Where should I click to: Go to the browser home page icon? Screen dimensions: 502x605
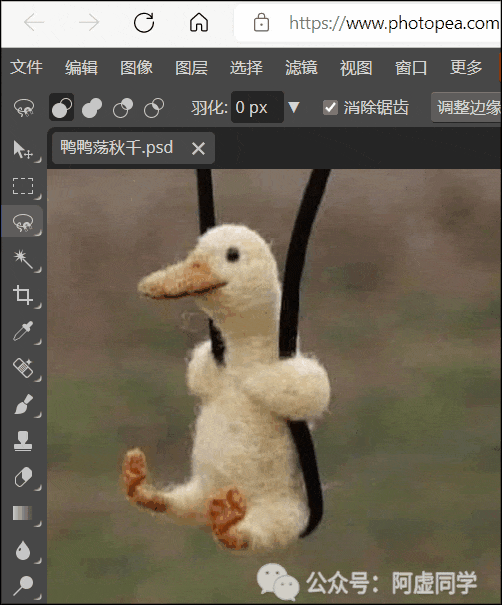(199, 22)
